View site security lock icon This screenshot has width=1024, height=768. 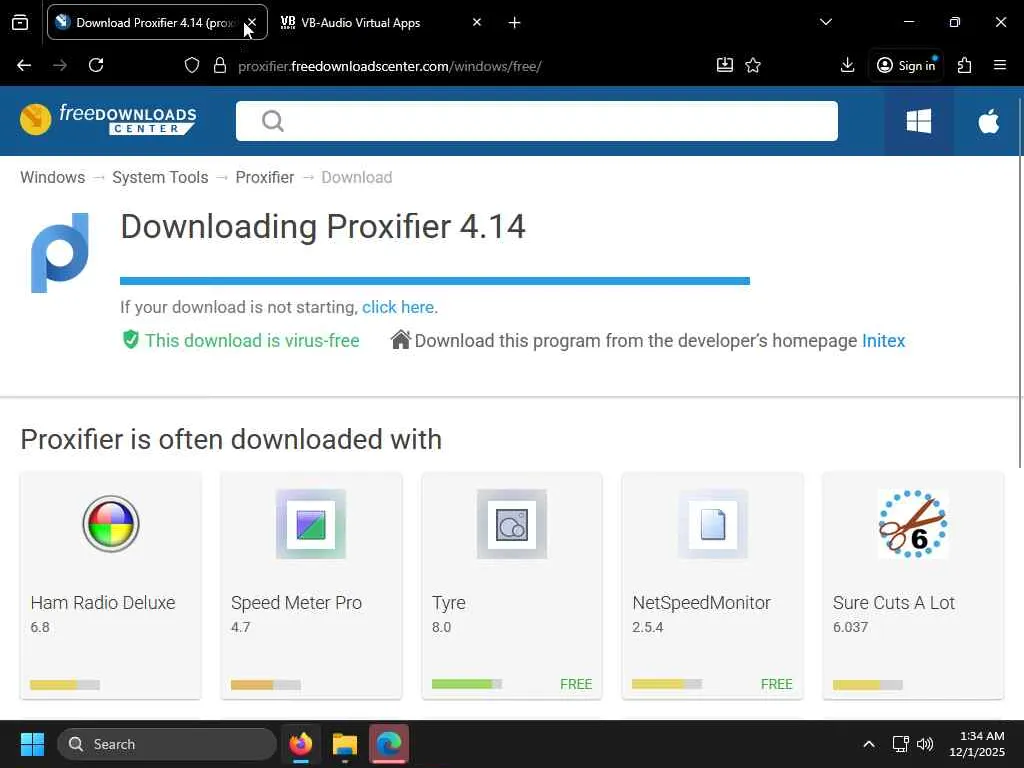coord(220,65)
